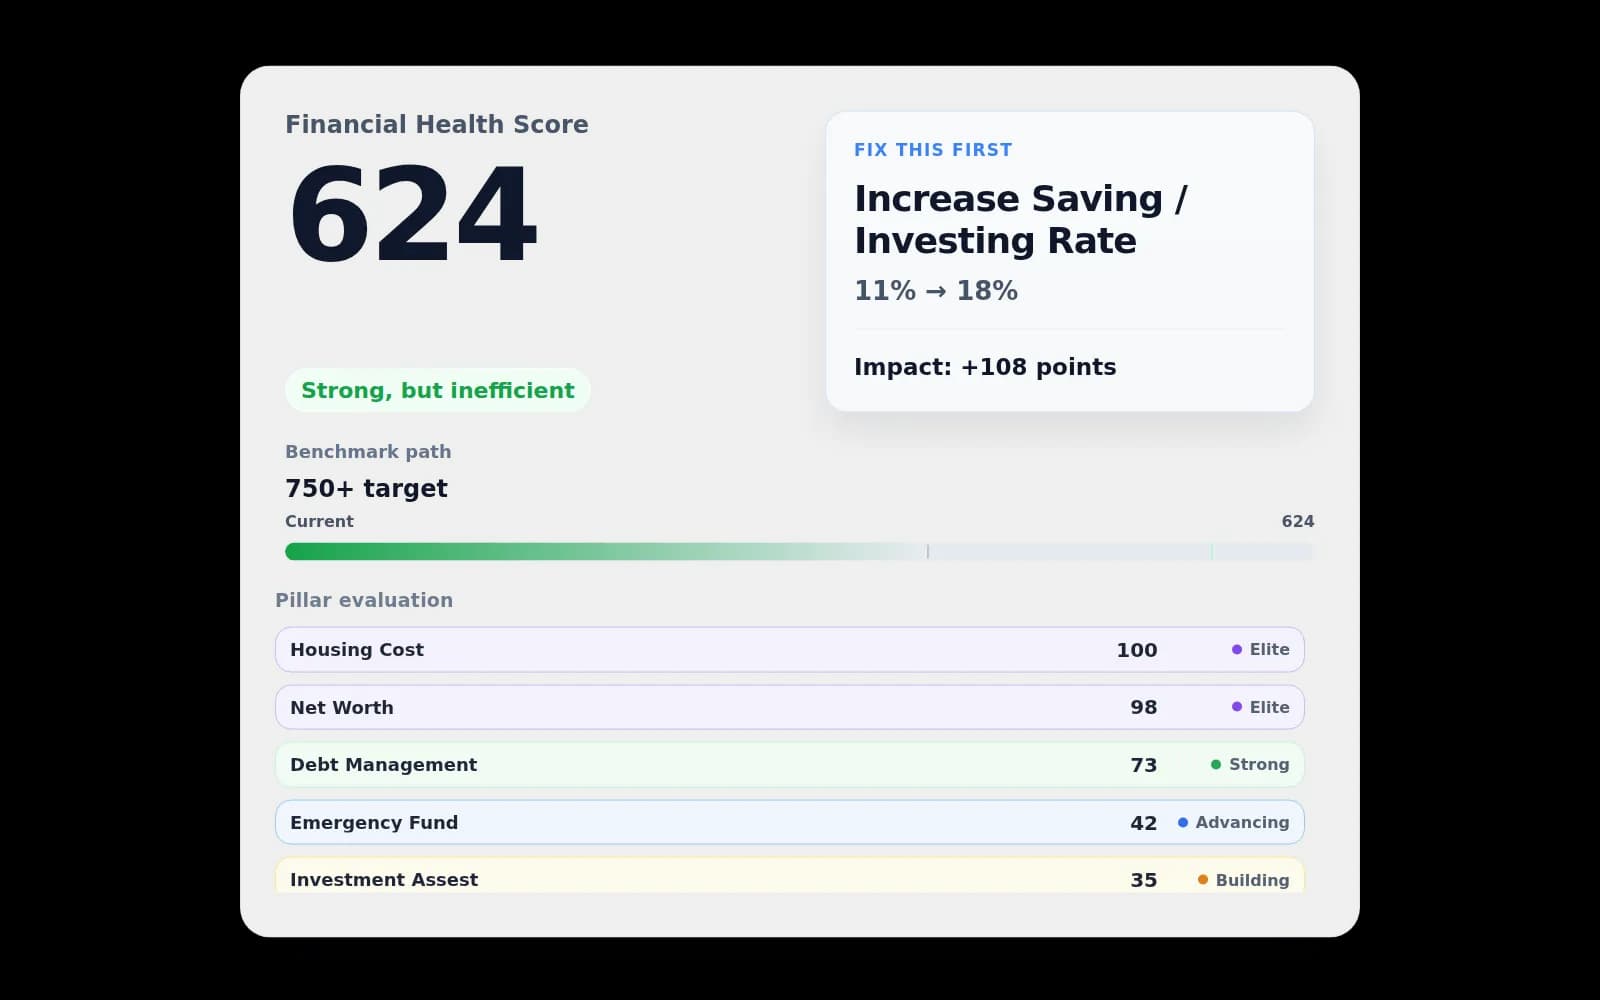
Task: Click the green Strong status dot
Action: (x=1216, y=765)
